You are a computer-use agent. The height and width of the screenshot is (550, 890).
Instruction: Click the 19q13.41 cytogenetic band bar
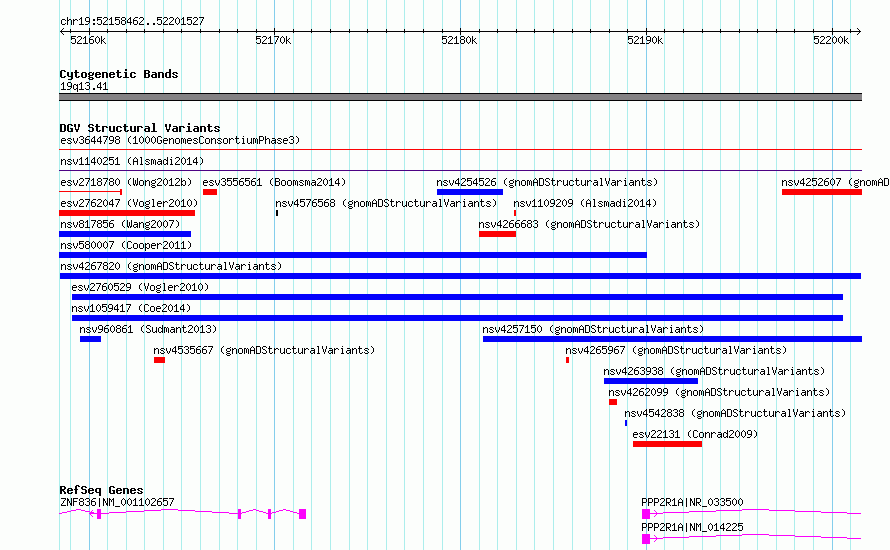pyautogui.click(x=460, y=97)
